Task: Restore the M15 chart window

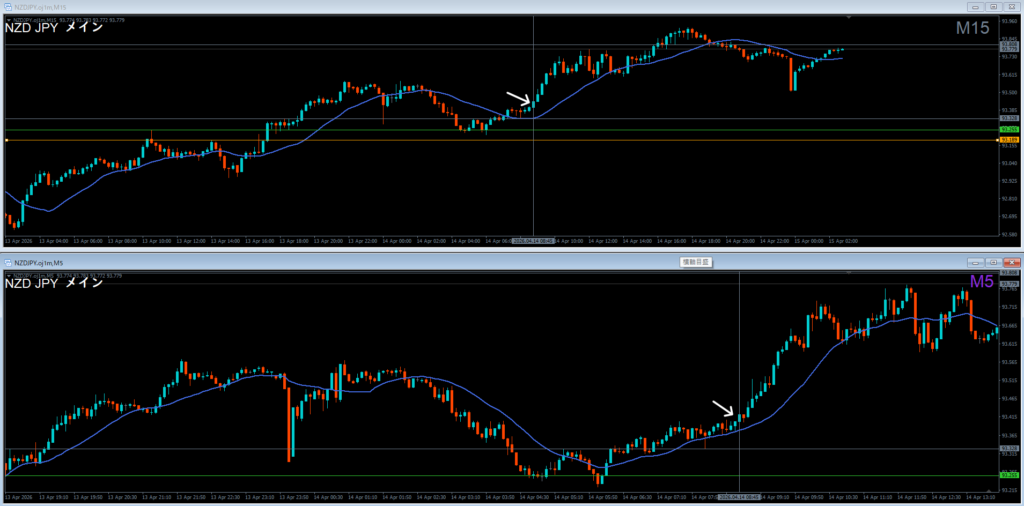Action: 993,5
